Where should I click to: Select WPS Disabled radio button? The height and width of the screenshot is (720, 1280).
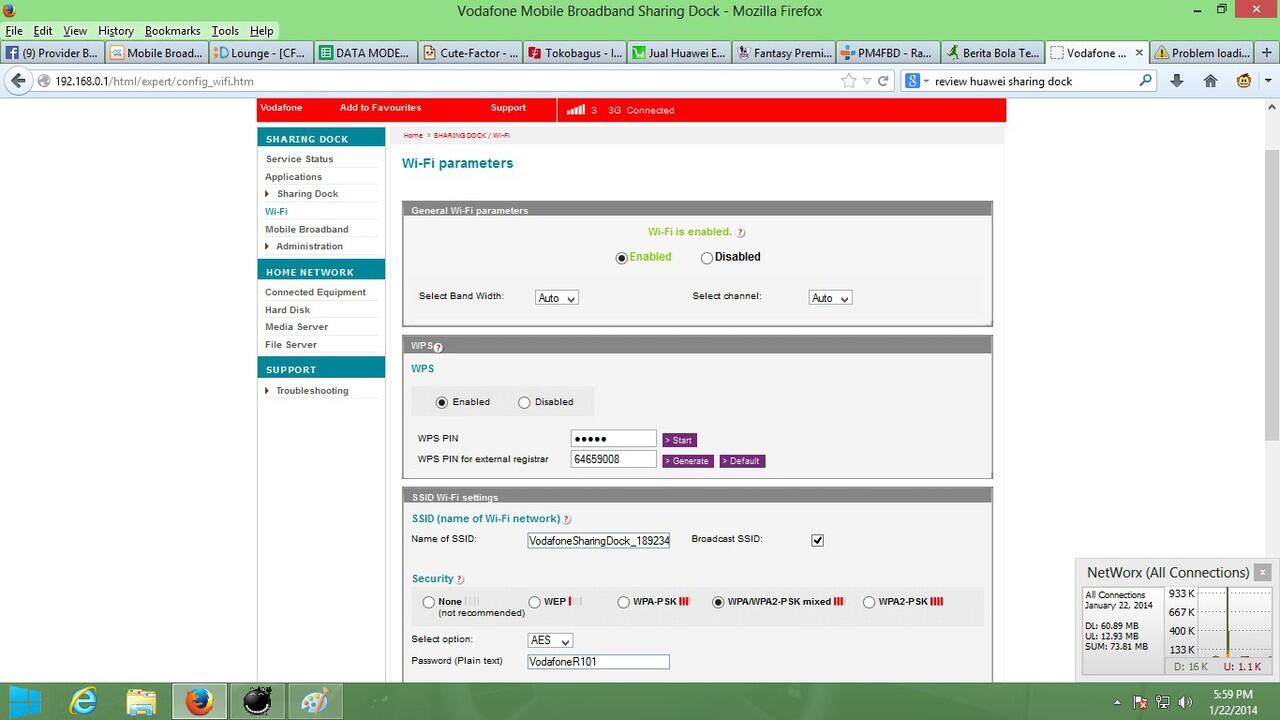524,403
